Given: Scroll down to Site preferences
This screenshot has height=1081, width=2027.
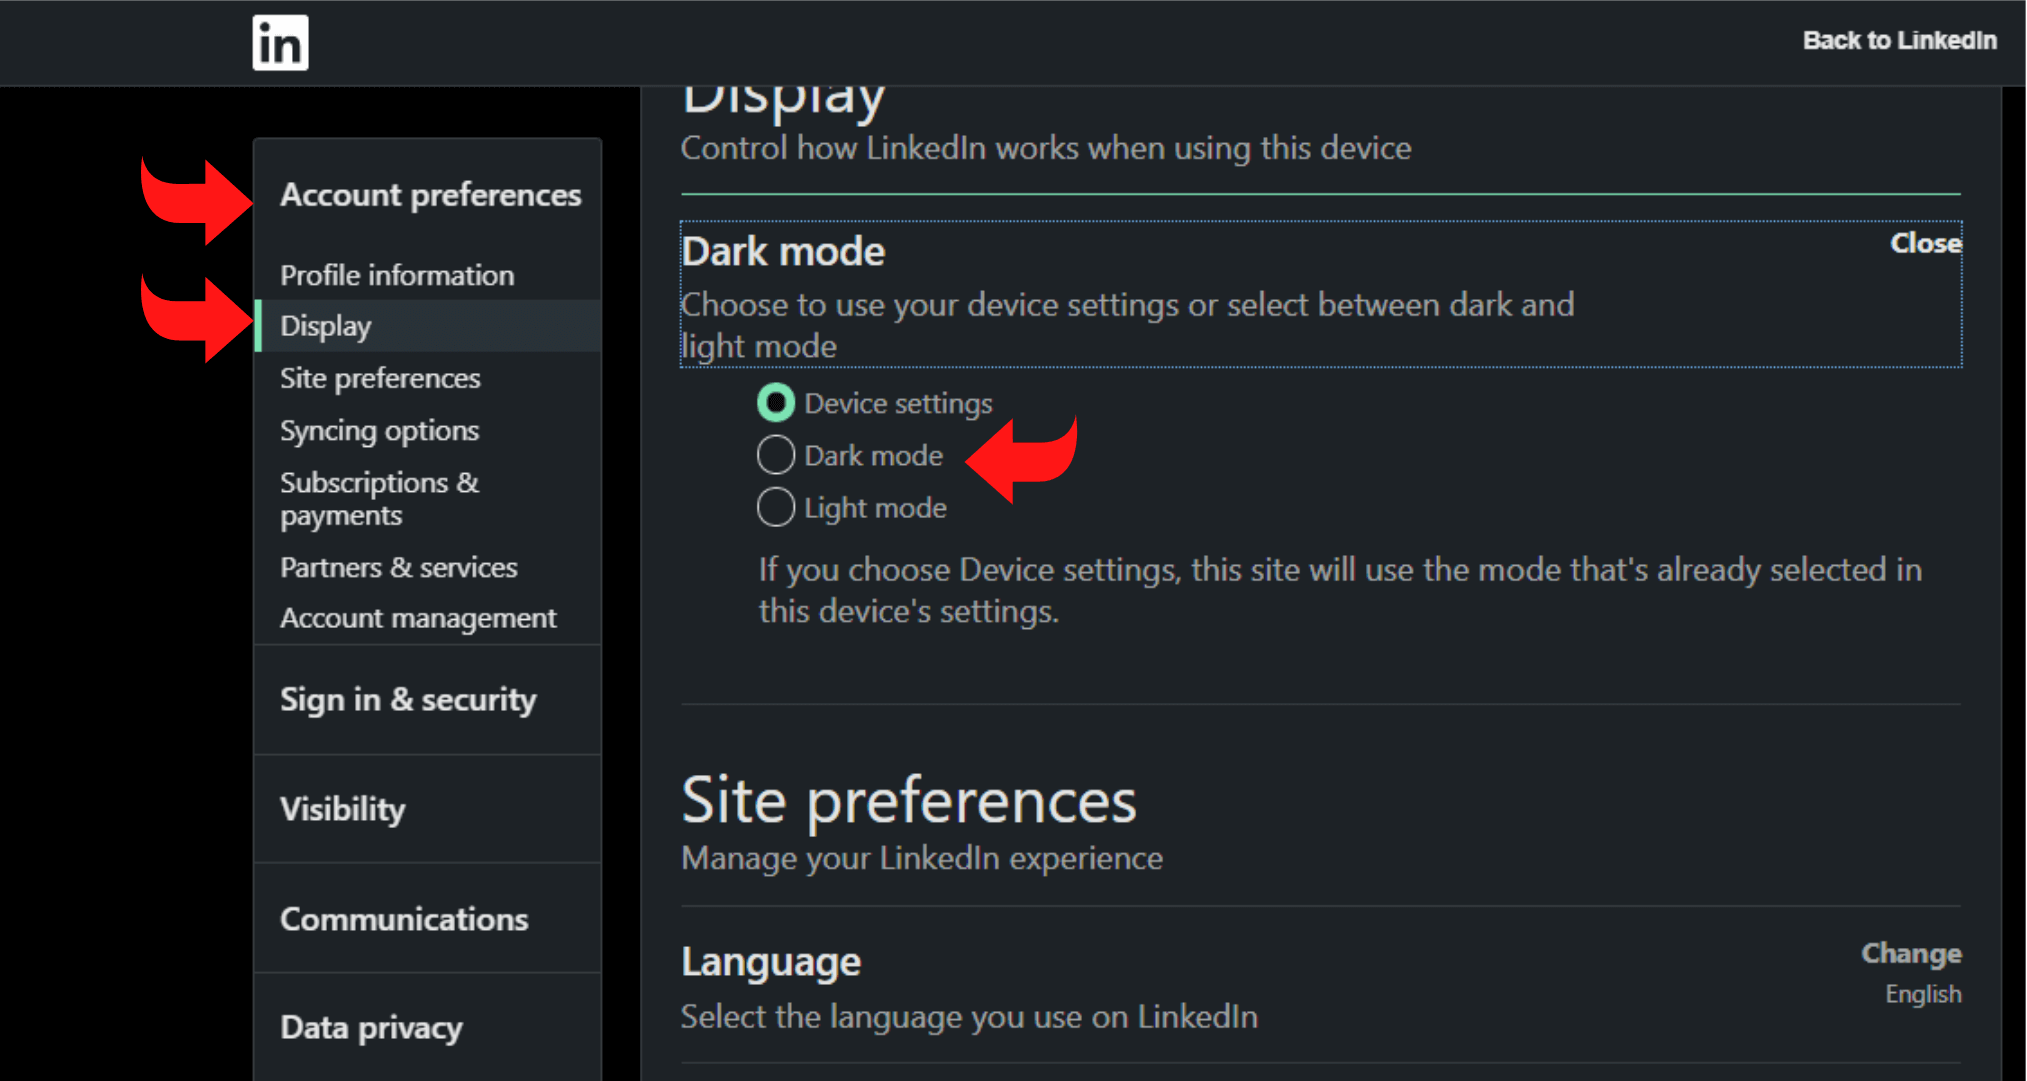Looking at the screenshot, I should pyautogui.click(x=377, y=378).
